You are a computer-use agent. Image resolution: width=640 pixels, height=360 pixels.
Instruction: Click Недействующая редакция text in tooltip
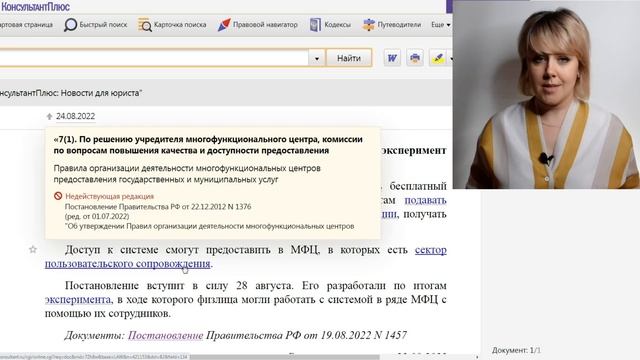pos(109,196)
